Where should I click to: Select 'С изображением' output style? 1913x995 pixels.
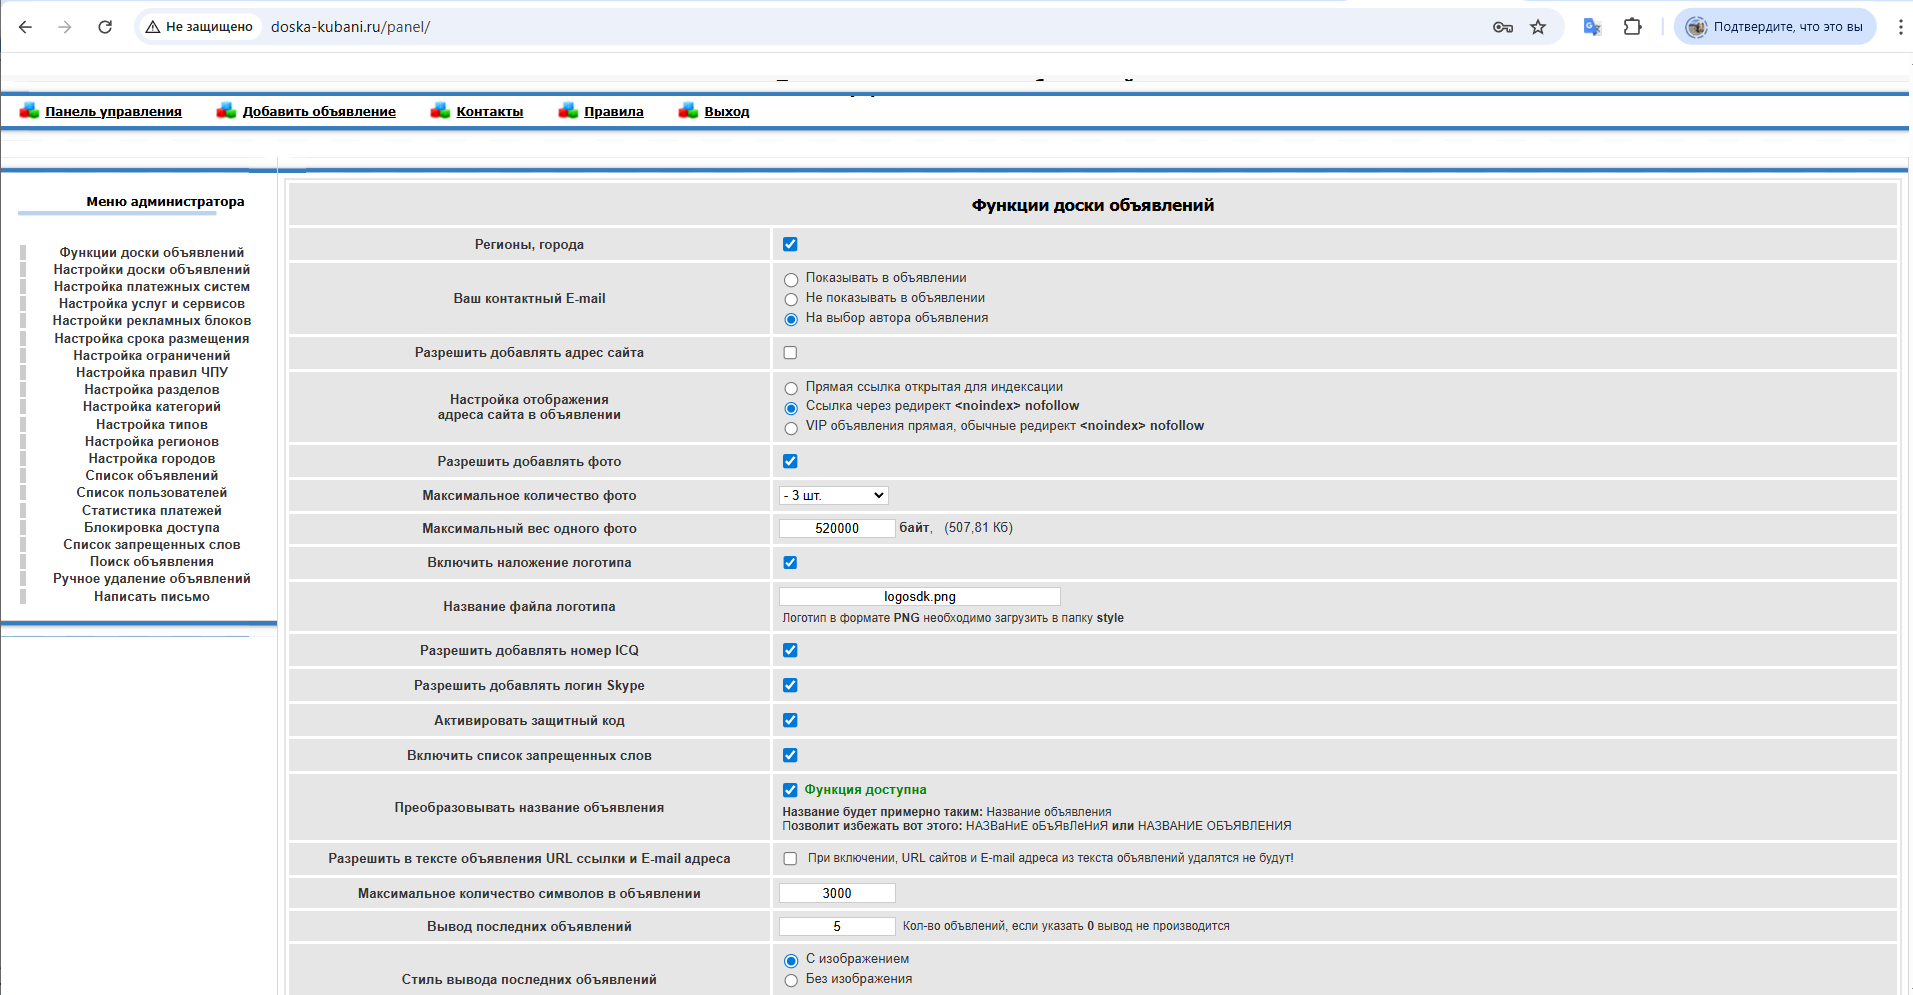tap(791, 960)
